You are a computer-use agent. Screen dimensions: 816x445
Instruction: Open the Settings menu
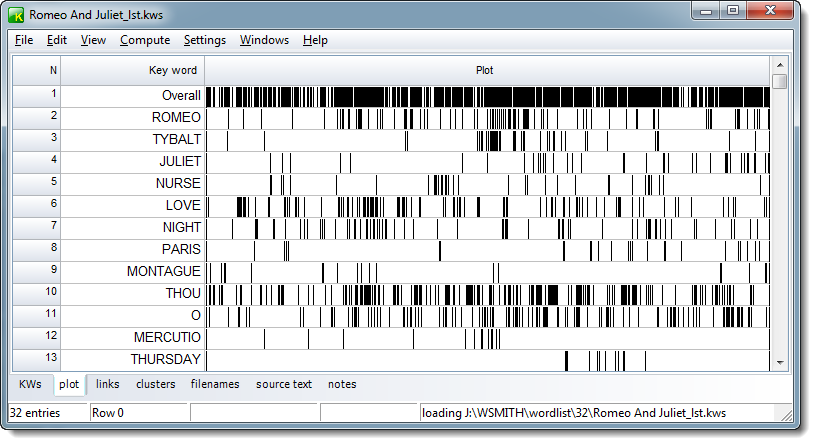click(205, 40)
